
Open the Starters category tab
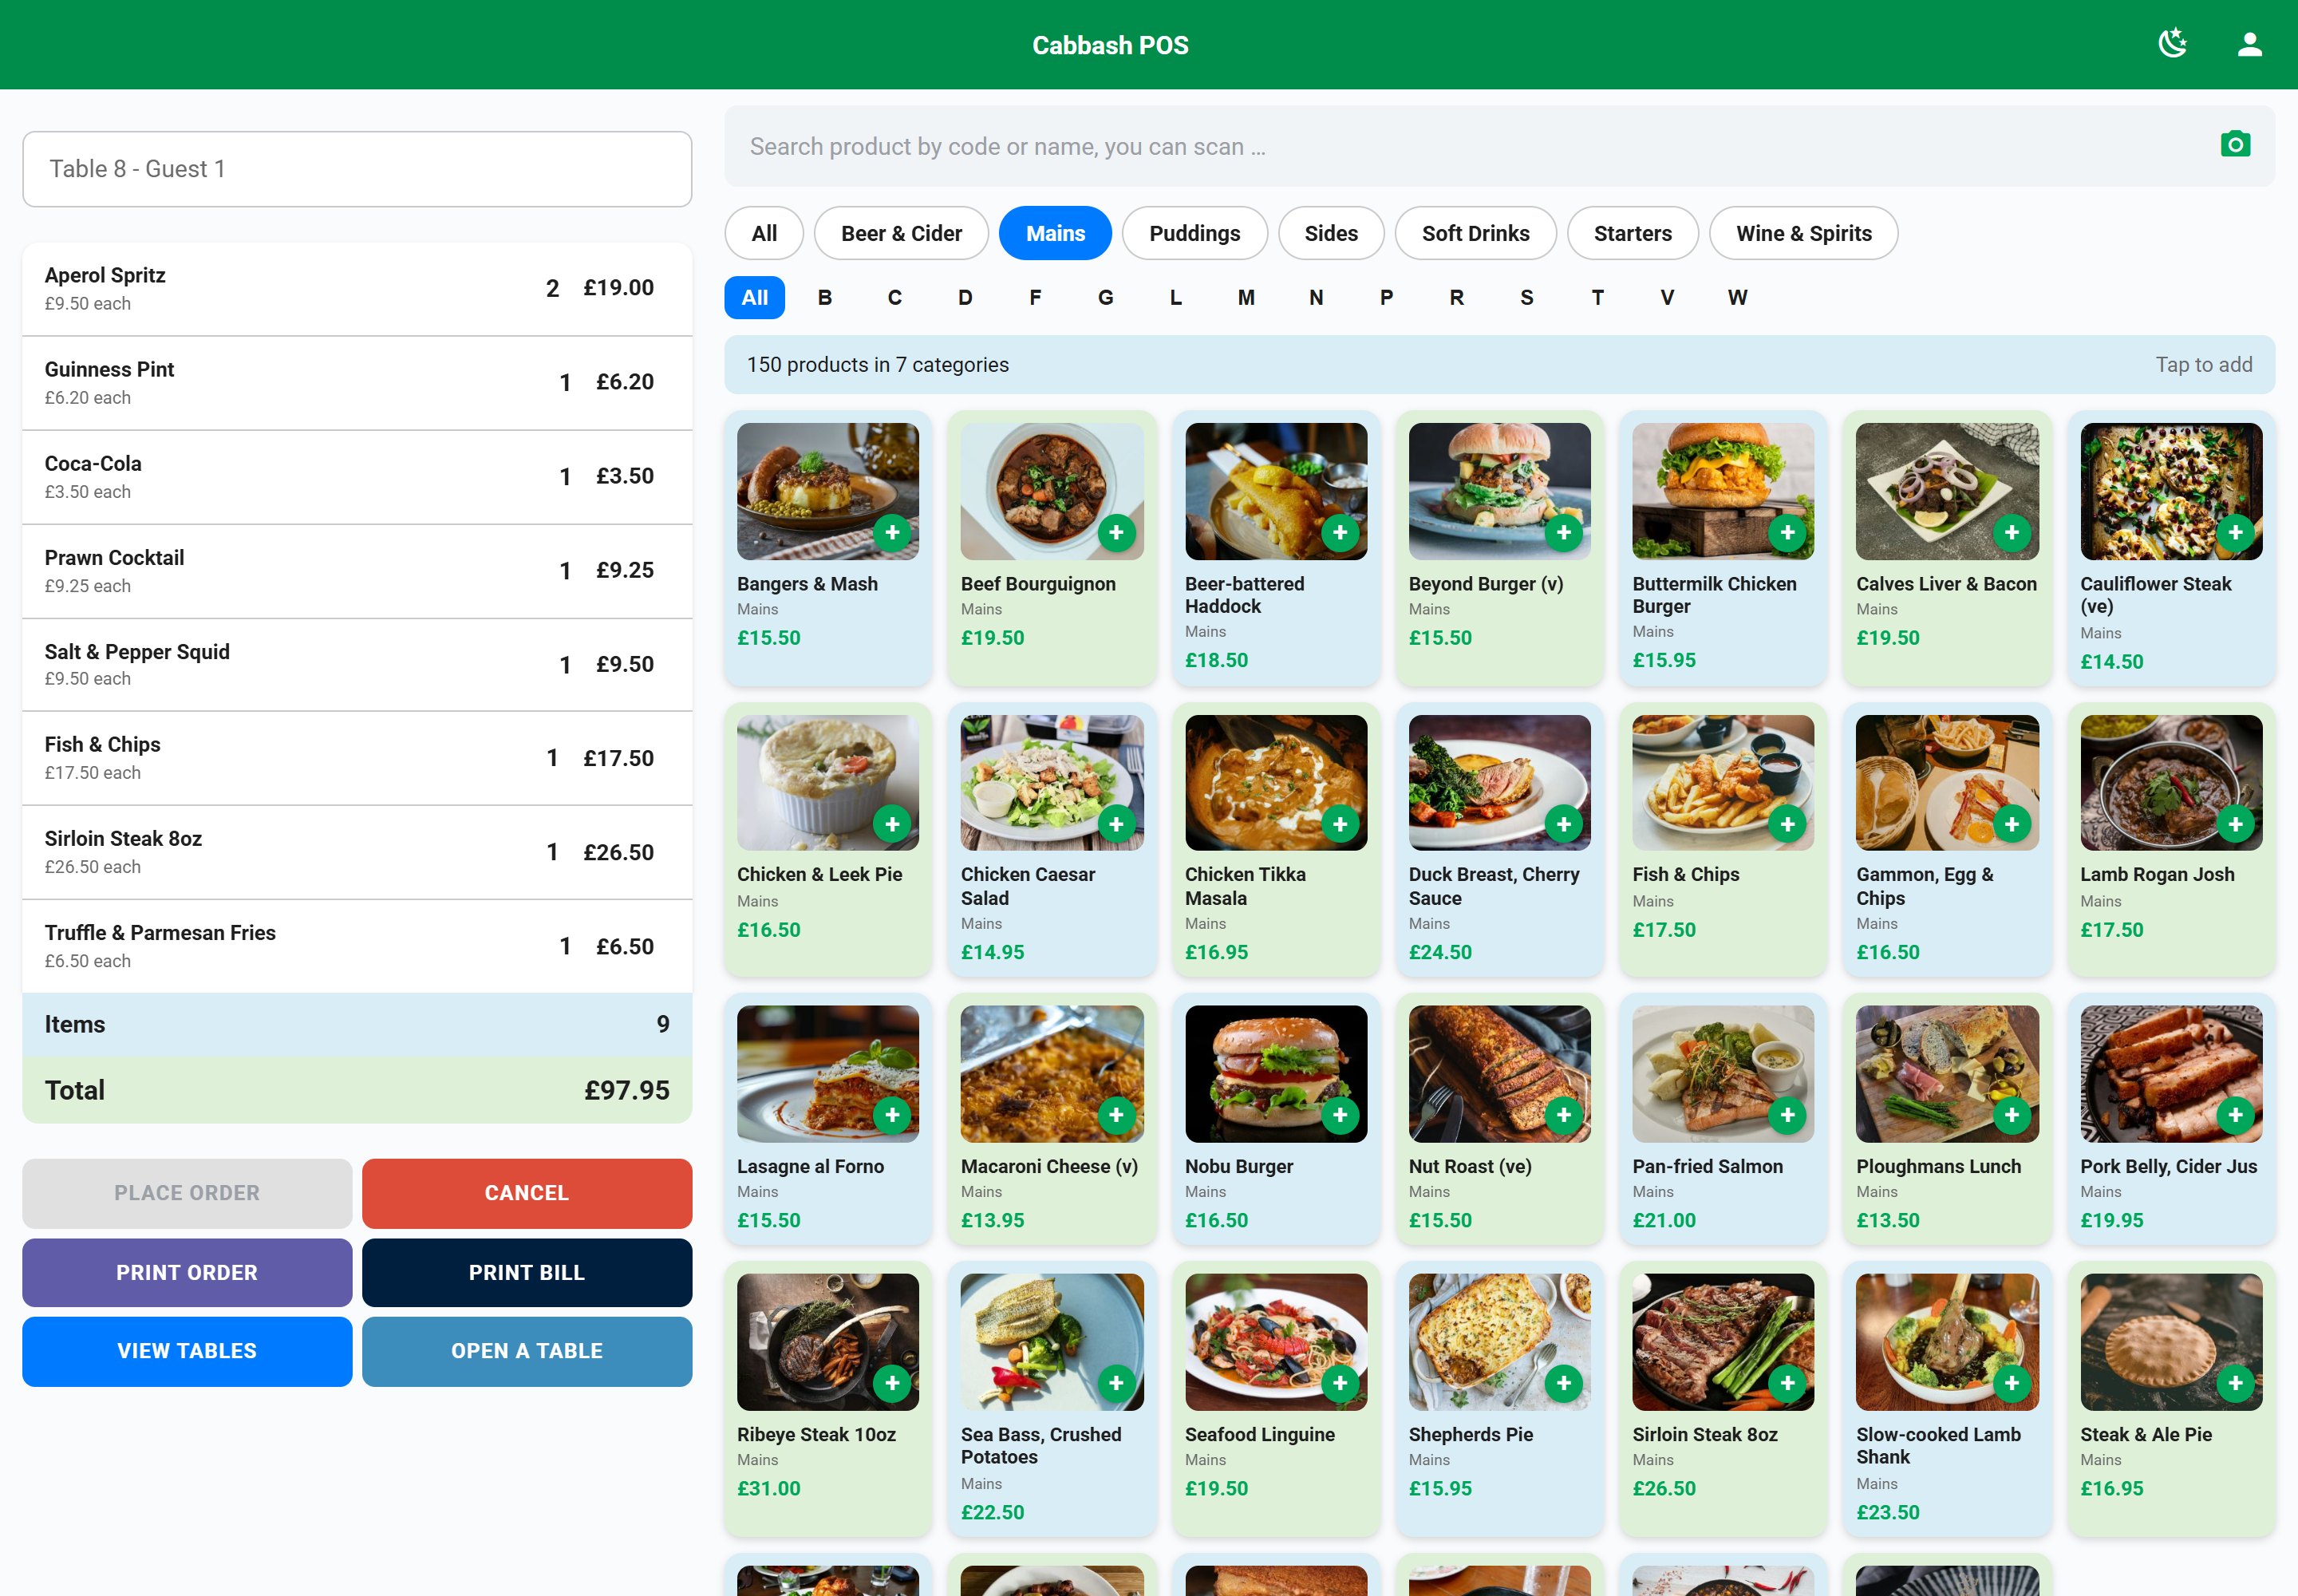click(x=1632, y=233)
